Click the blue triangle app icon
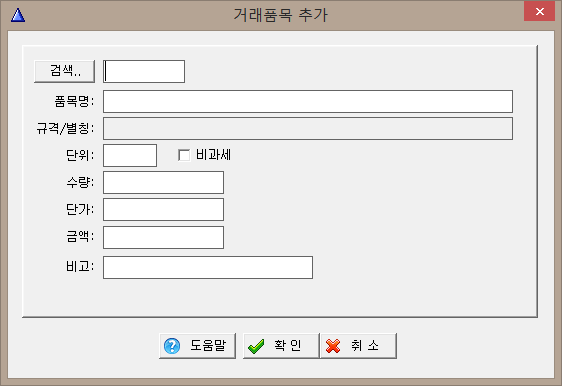This screenshot has width=562, height=386. (18, 15)
